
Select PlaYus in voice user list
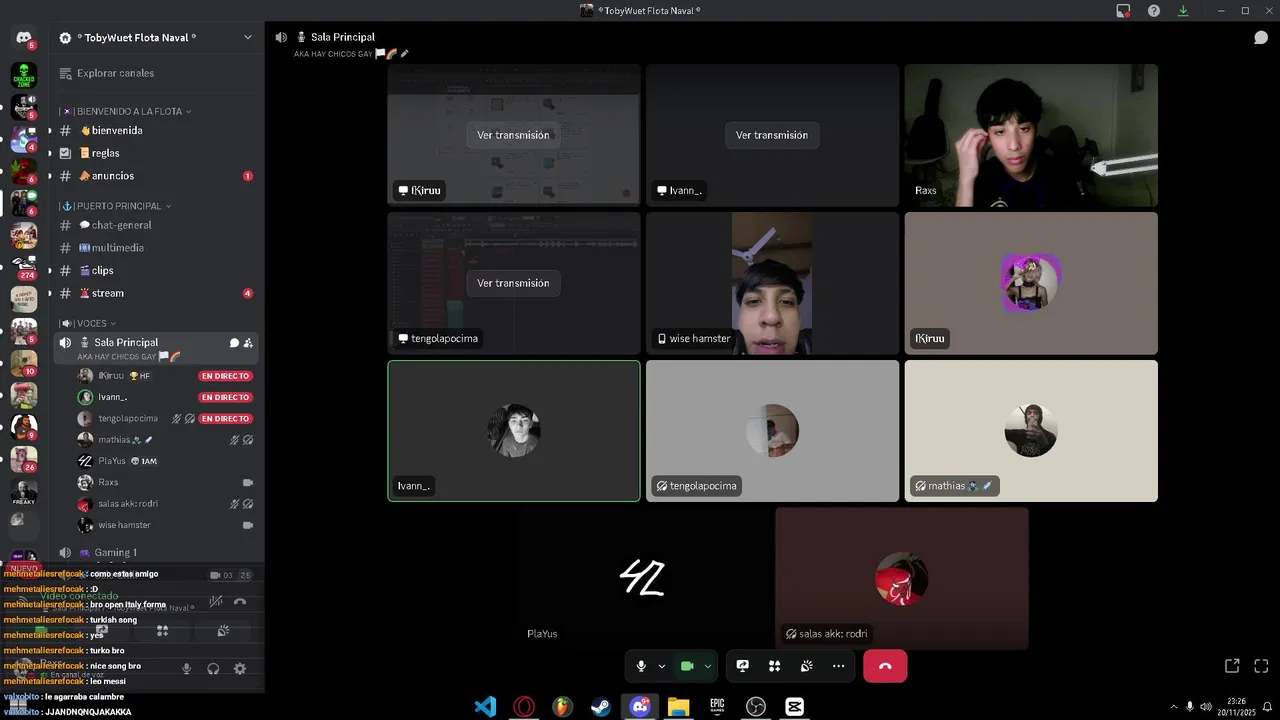(165, 461)
